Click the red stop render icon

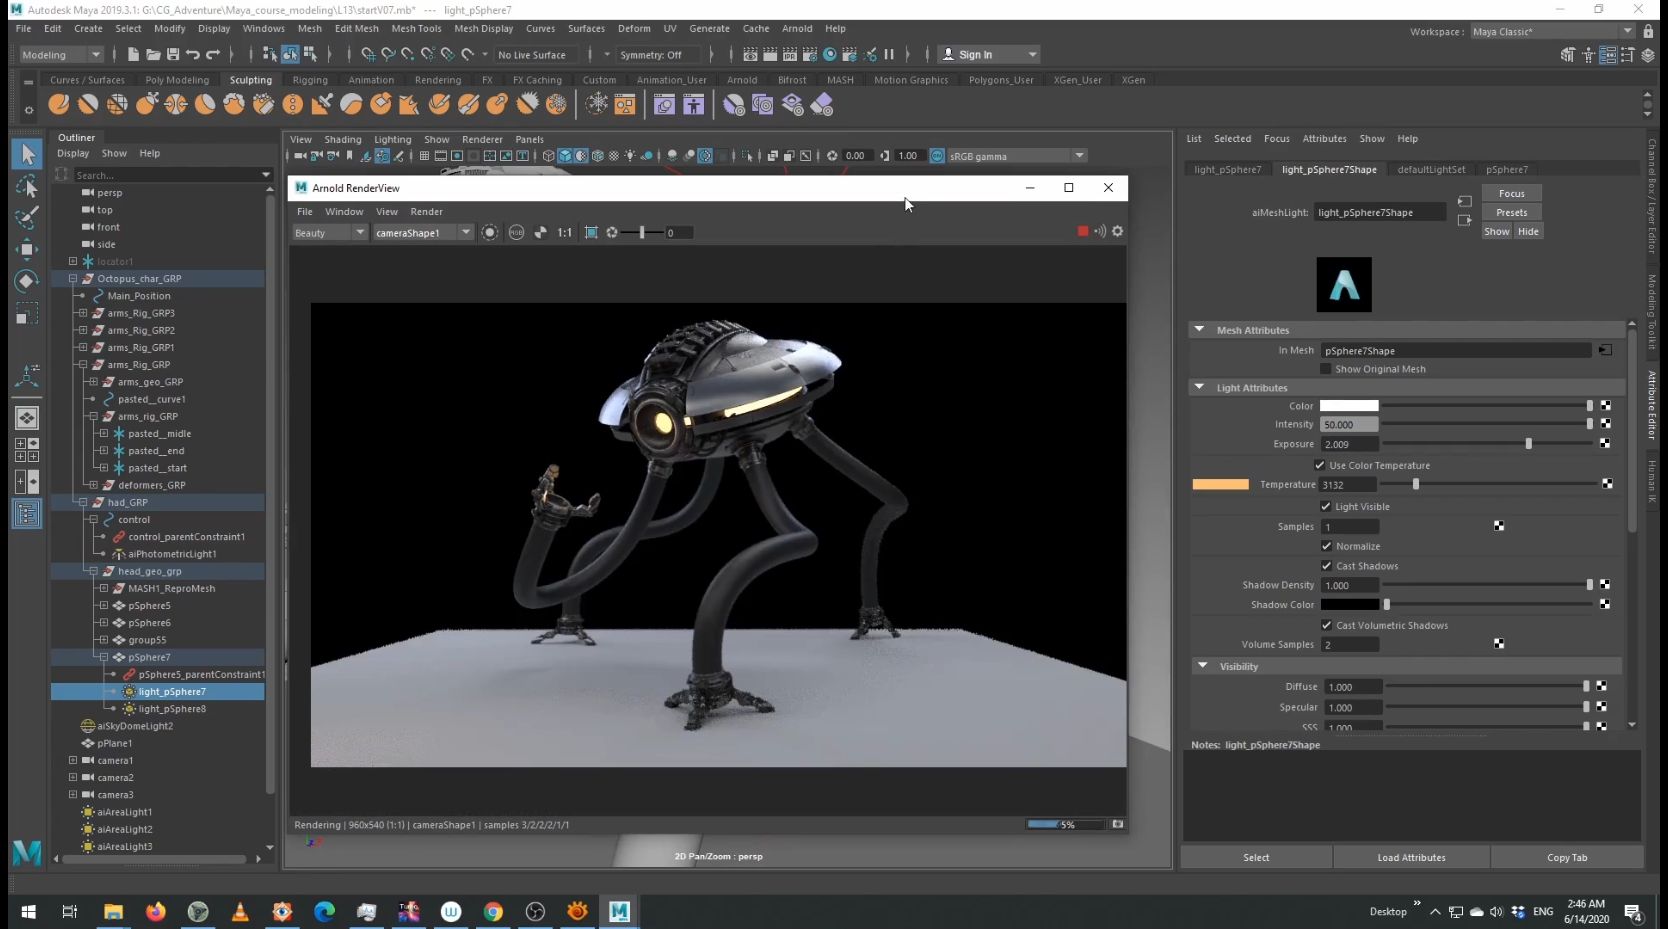tap(1082, 232)
